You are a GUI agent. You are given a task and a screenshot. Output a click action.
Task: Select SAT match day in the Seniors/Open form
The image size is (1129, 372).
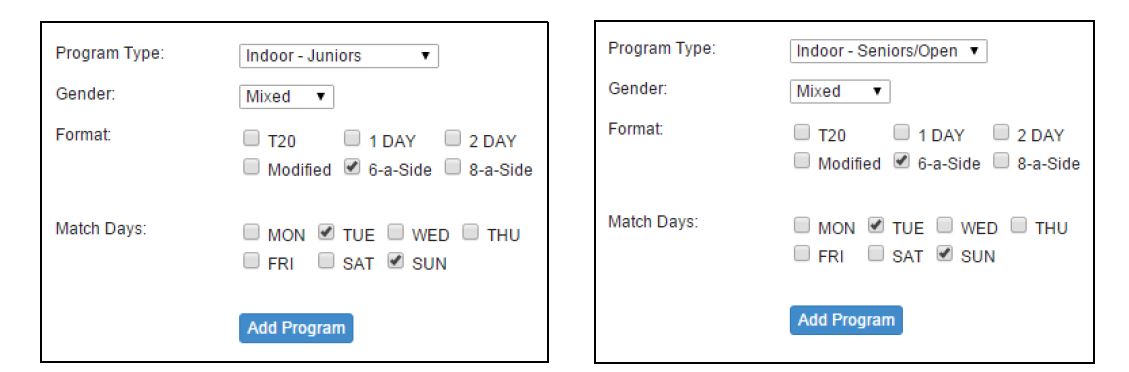click(876, 254)
